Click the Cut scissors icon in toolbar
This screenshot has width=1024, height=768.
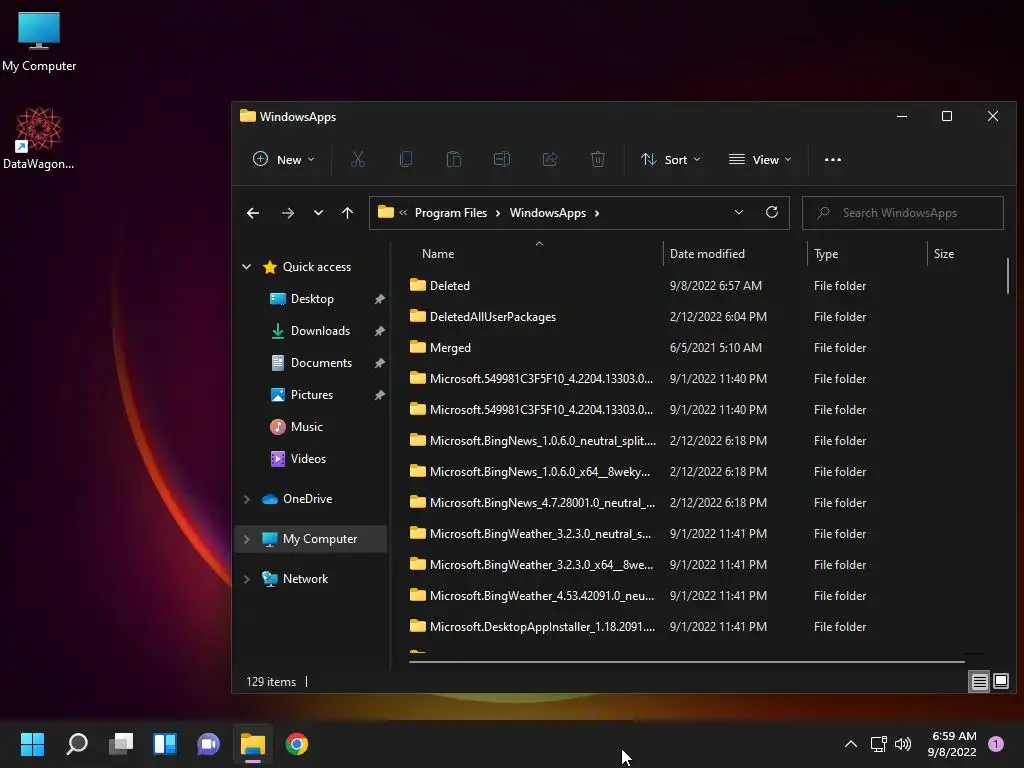click(358, 159)
